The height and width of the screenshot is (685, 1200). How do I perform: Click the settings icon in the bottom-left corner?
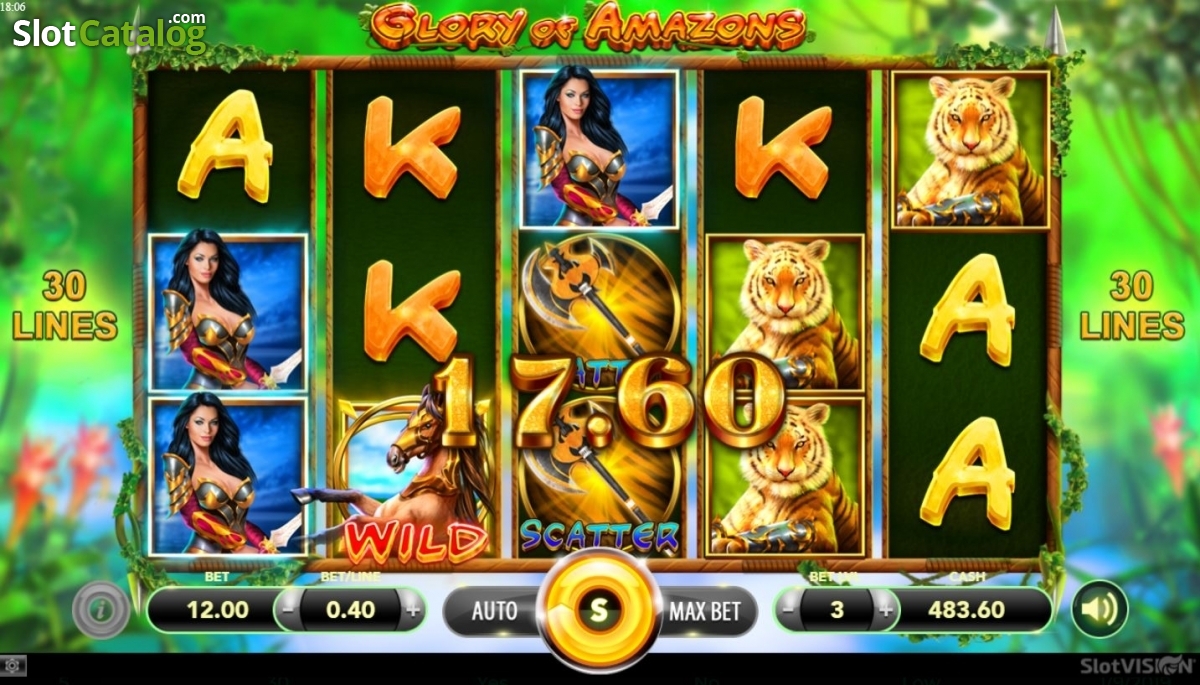click(13, 664)
